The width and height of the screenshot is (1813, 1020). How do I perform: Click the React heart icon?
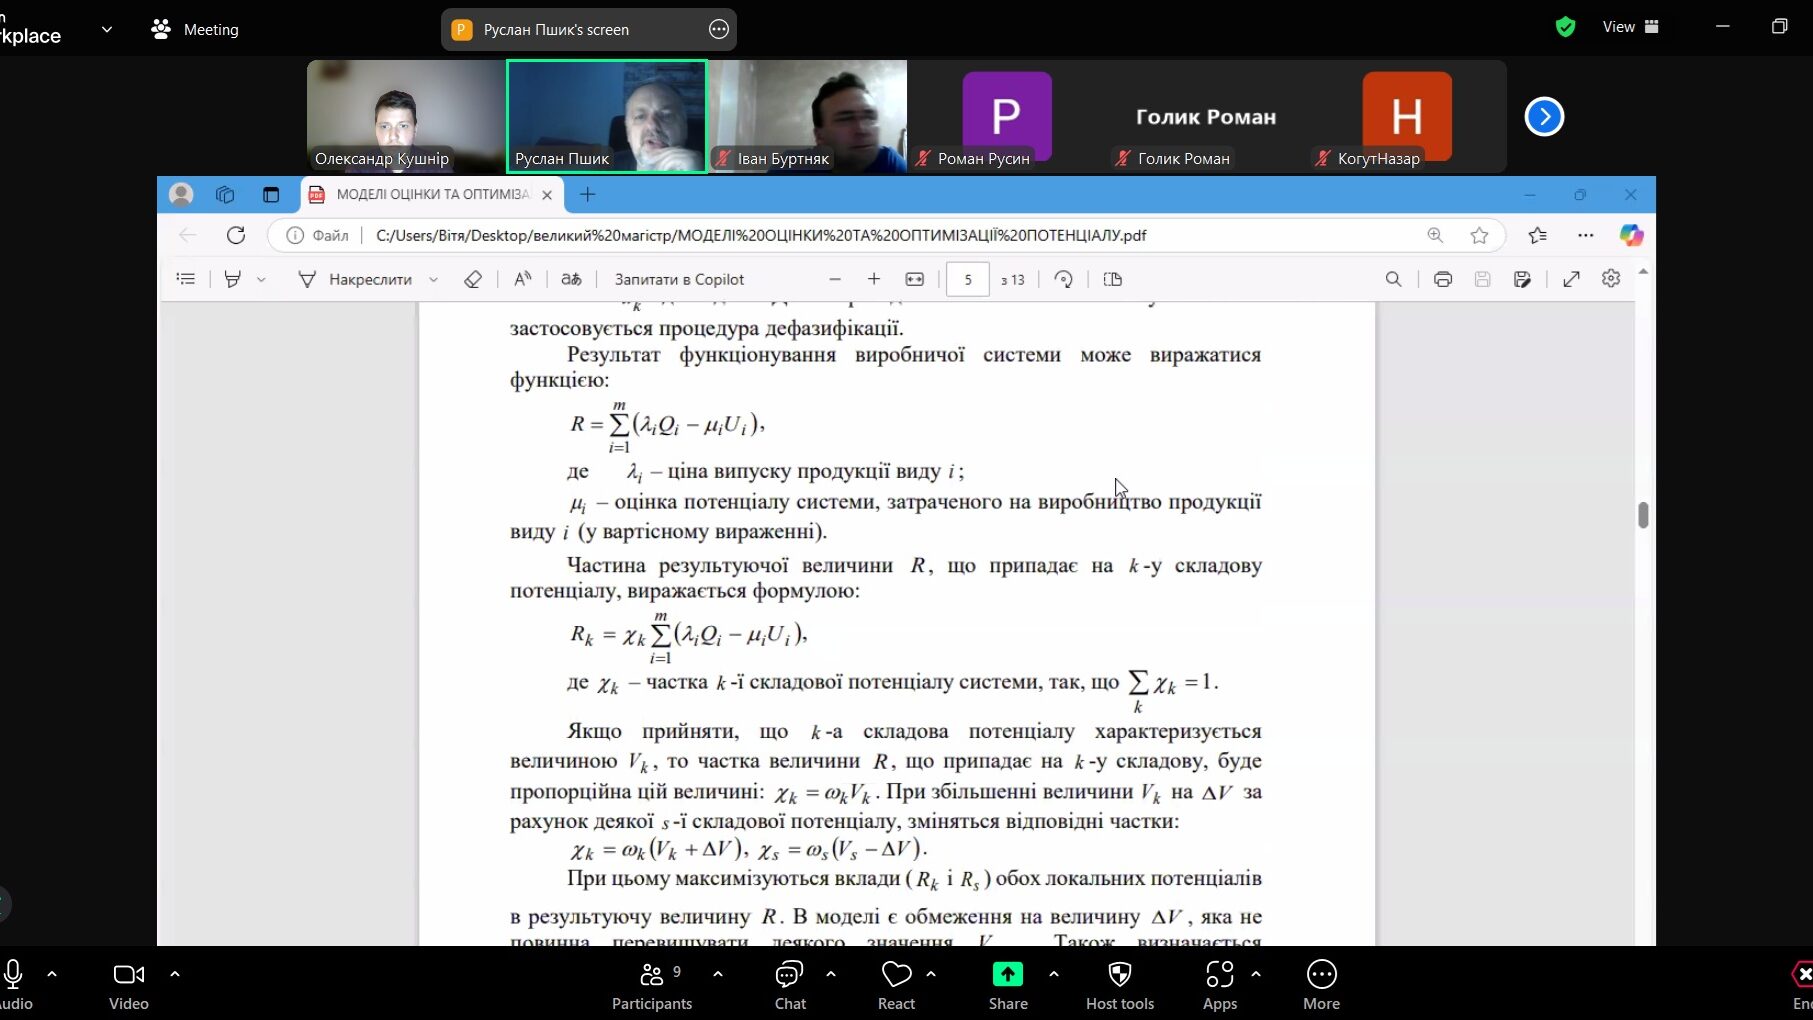896,985
